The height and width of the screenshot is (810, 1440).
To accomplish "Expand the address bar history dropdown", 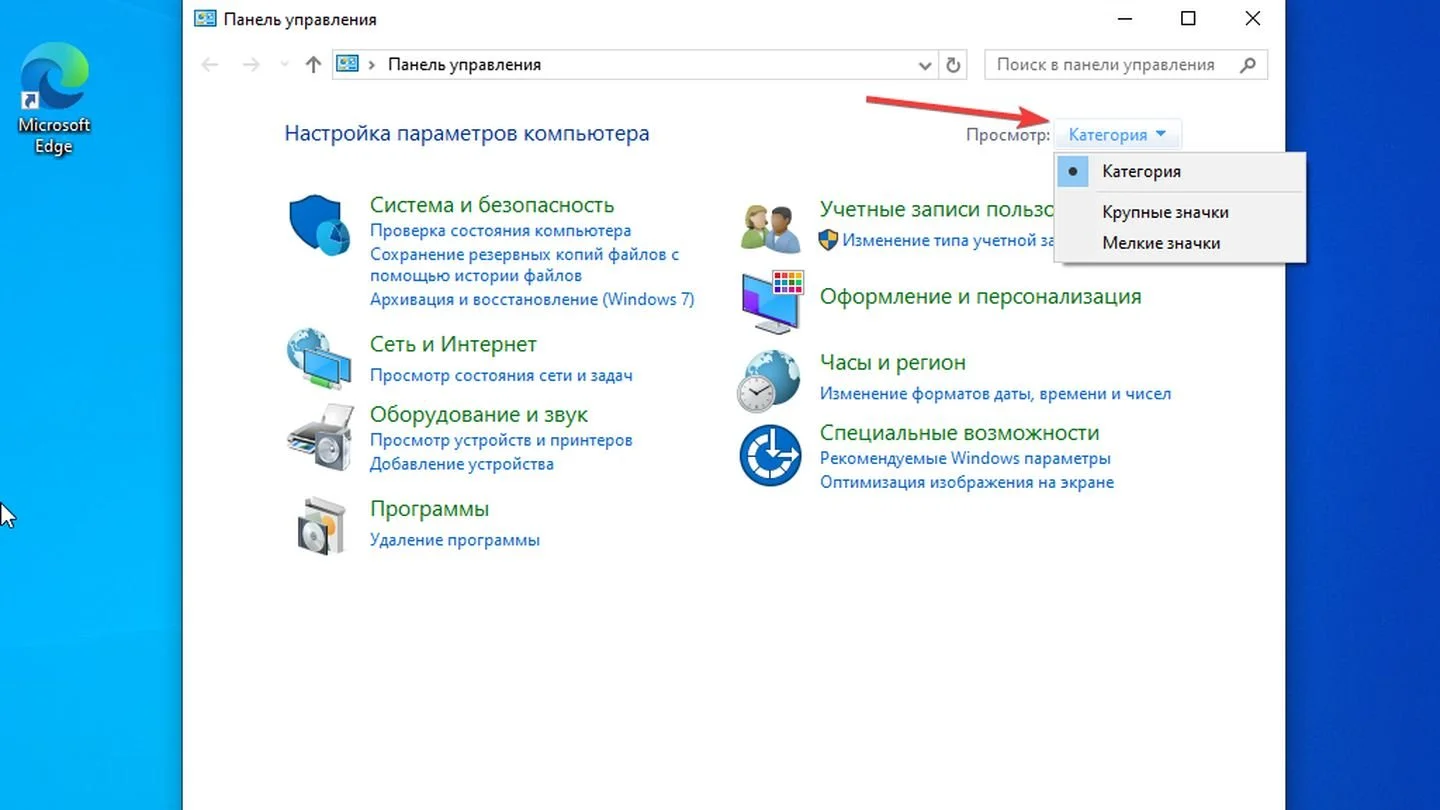I will [x=925, y=65].
